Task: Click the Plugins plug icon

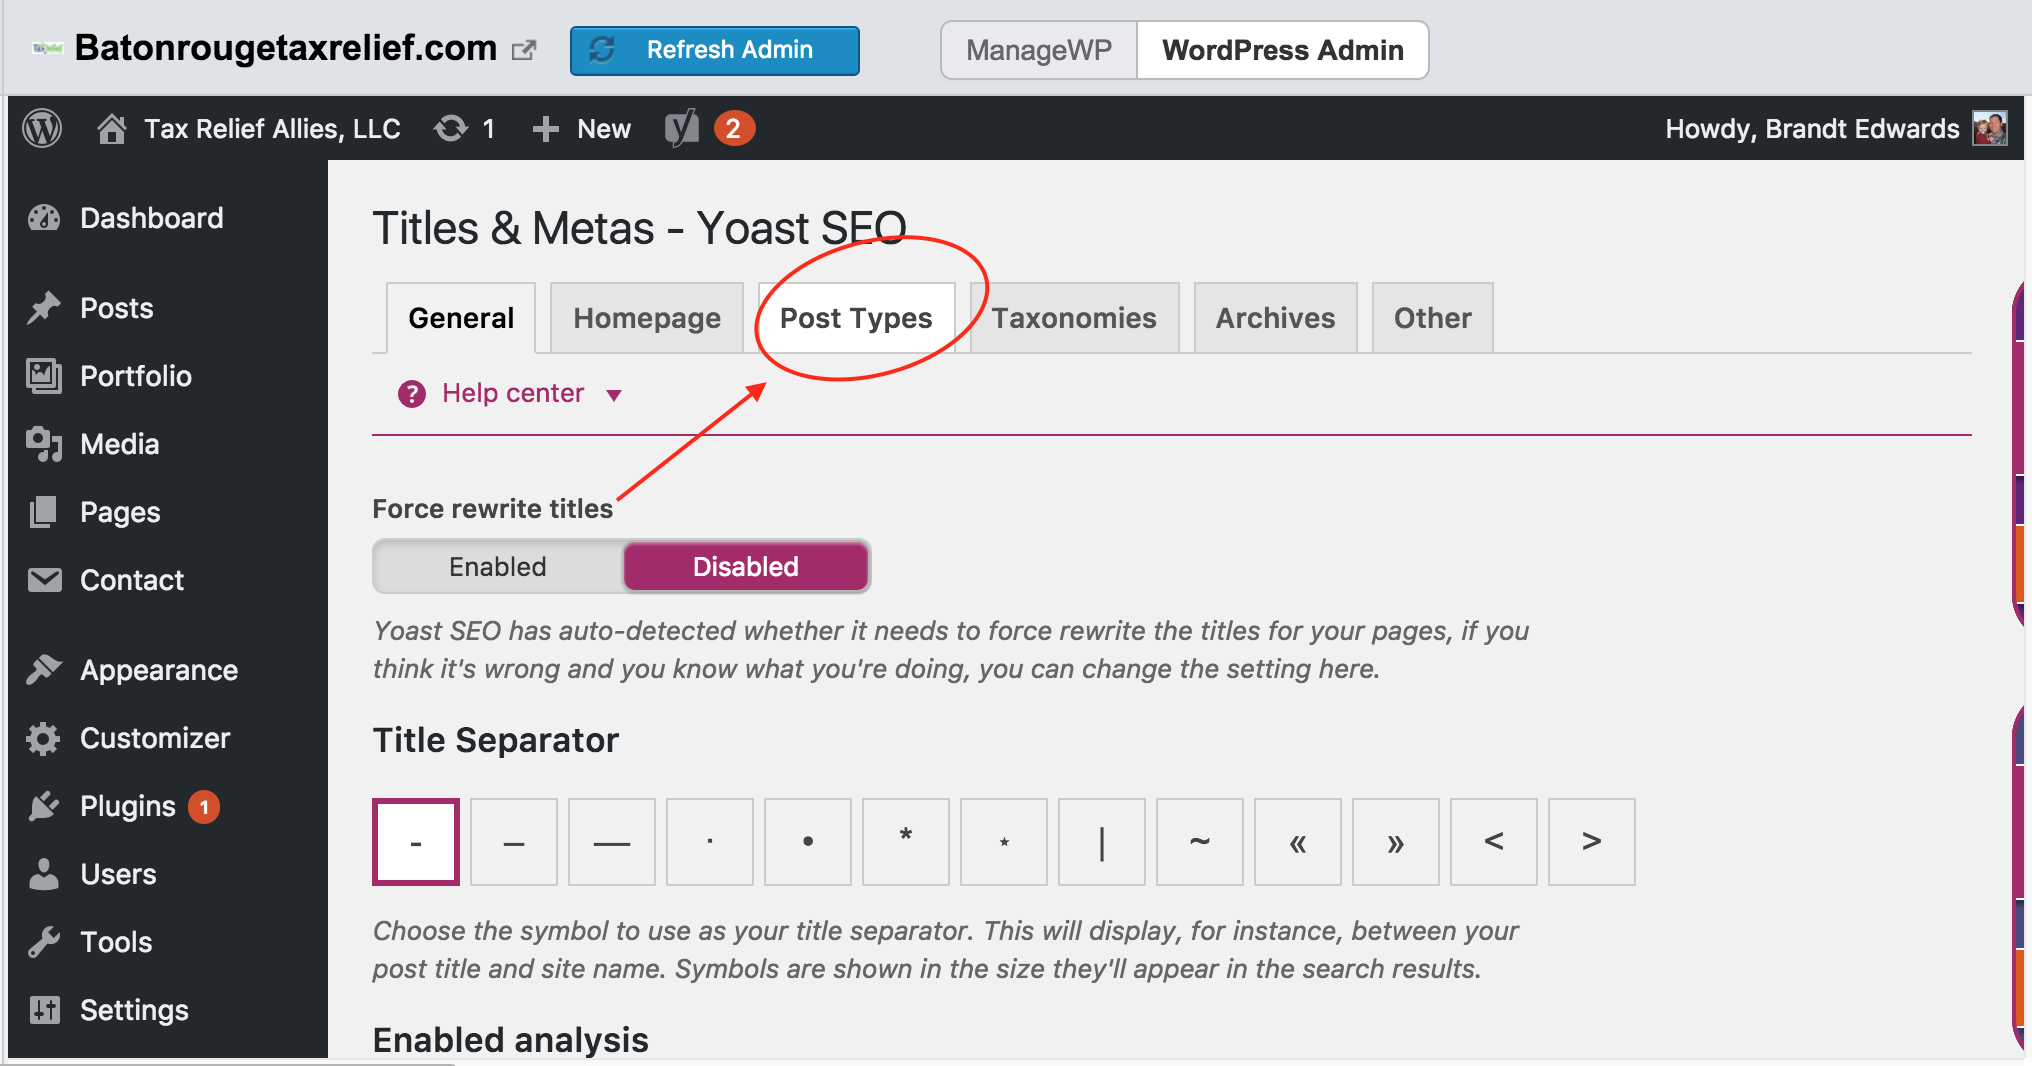Action: (44, 806)
